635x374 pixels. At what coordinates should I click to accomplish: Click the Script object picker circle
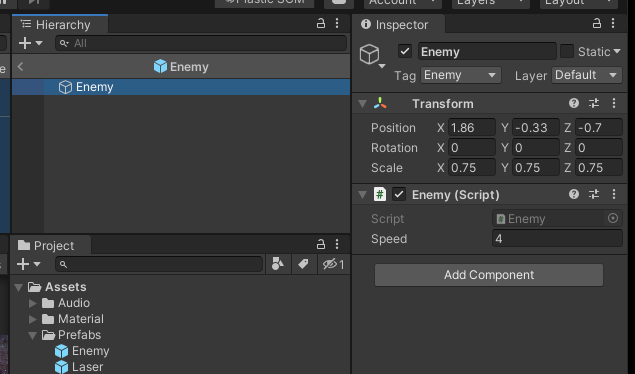[x=613, y=219]
